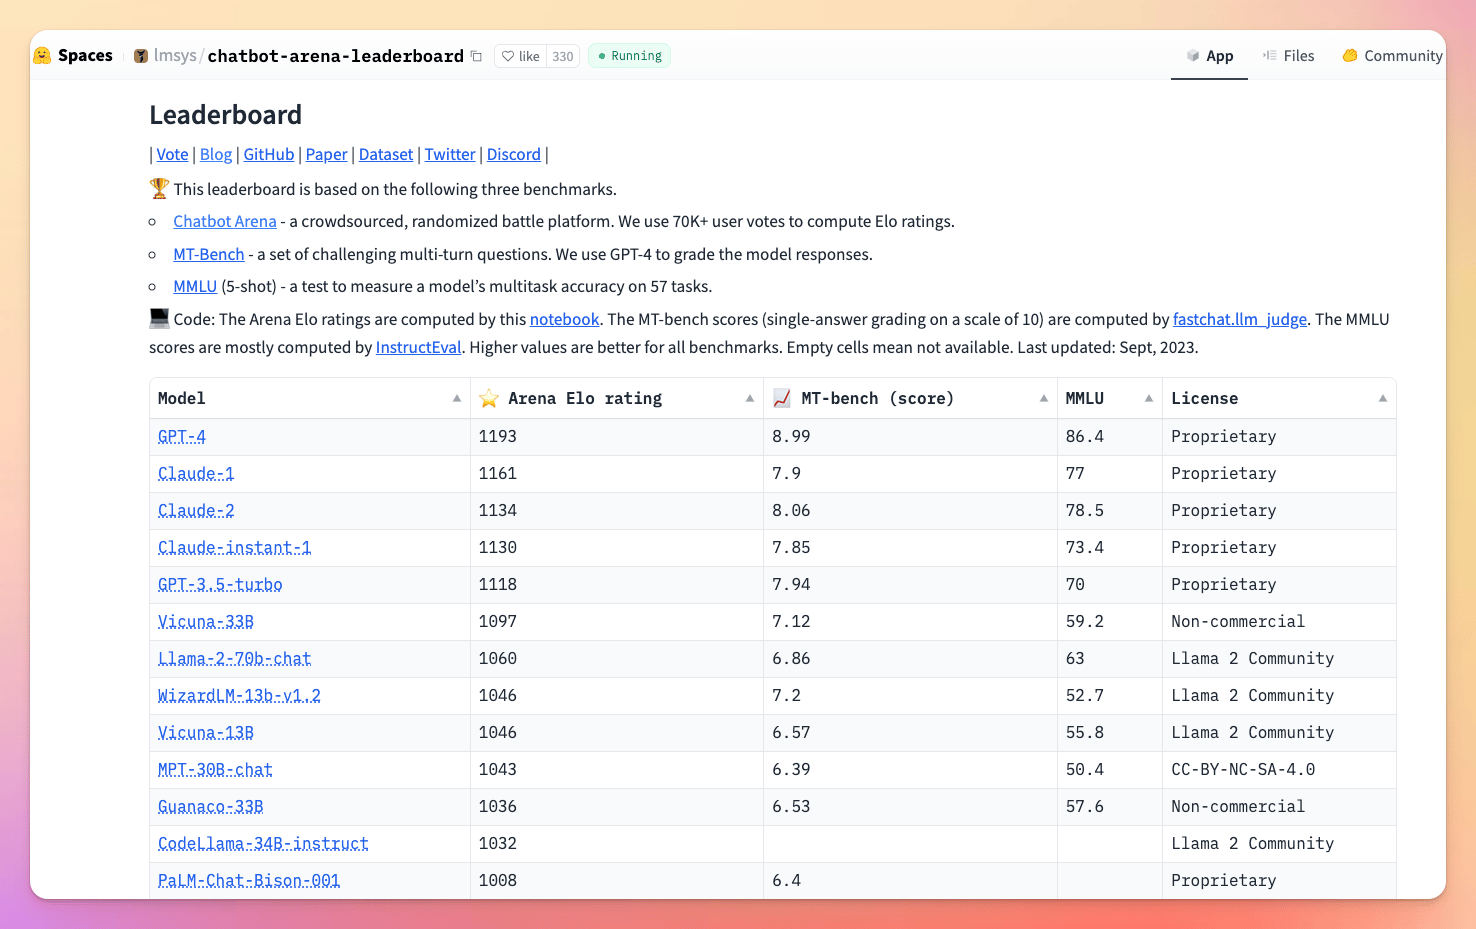The width and height of the screenshot is (1476, 929).
Task: Sort by License column arrow
Action: [1383, 398]
